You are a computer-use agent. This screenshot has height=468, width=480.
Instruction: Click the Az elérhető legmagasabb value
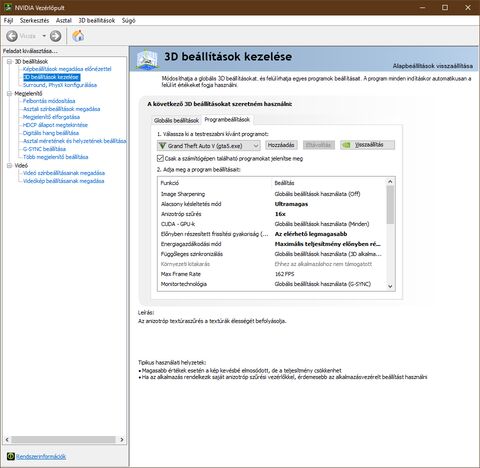(x=311, y=234)
